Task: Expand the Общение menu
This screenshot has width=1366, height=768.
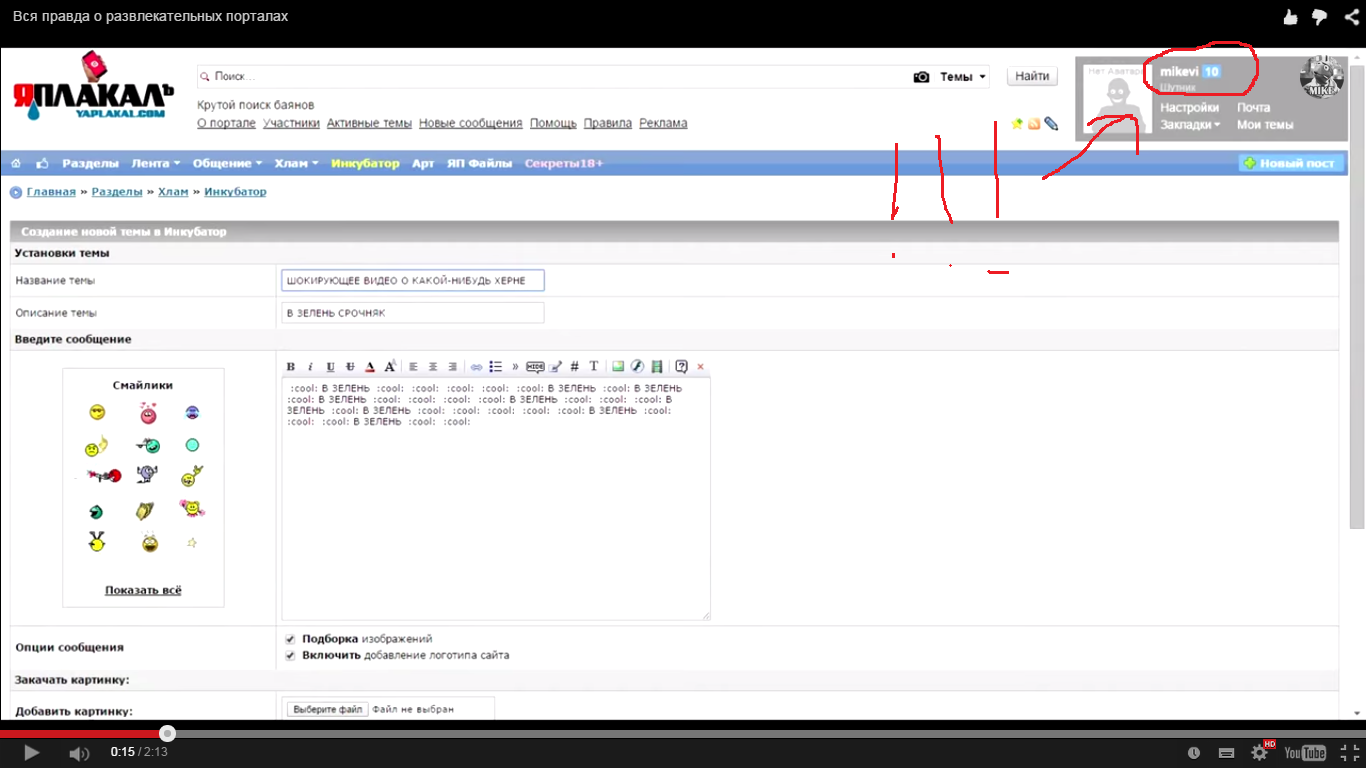Action: pyautogui.click(x=227, y=163)
